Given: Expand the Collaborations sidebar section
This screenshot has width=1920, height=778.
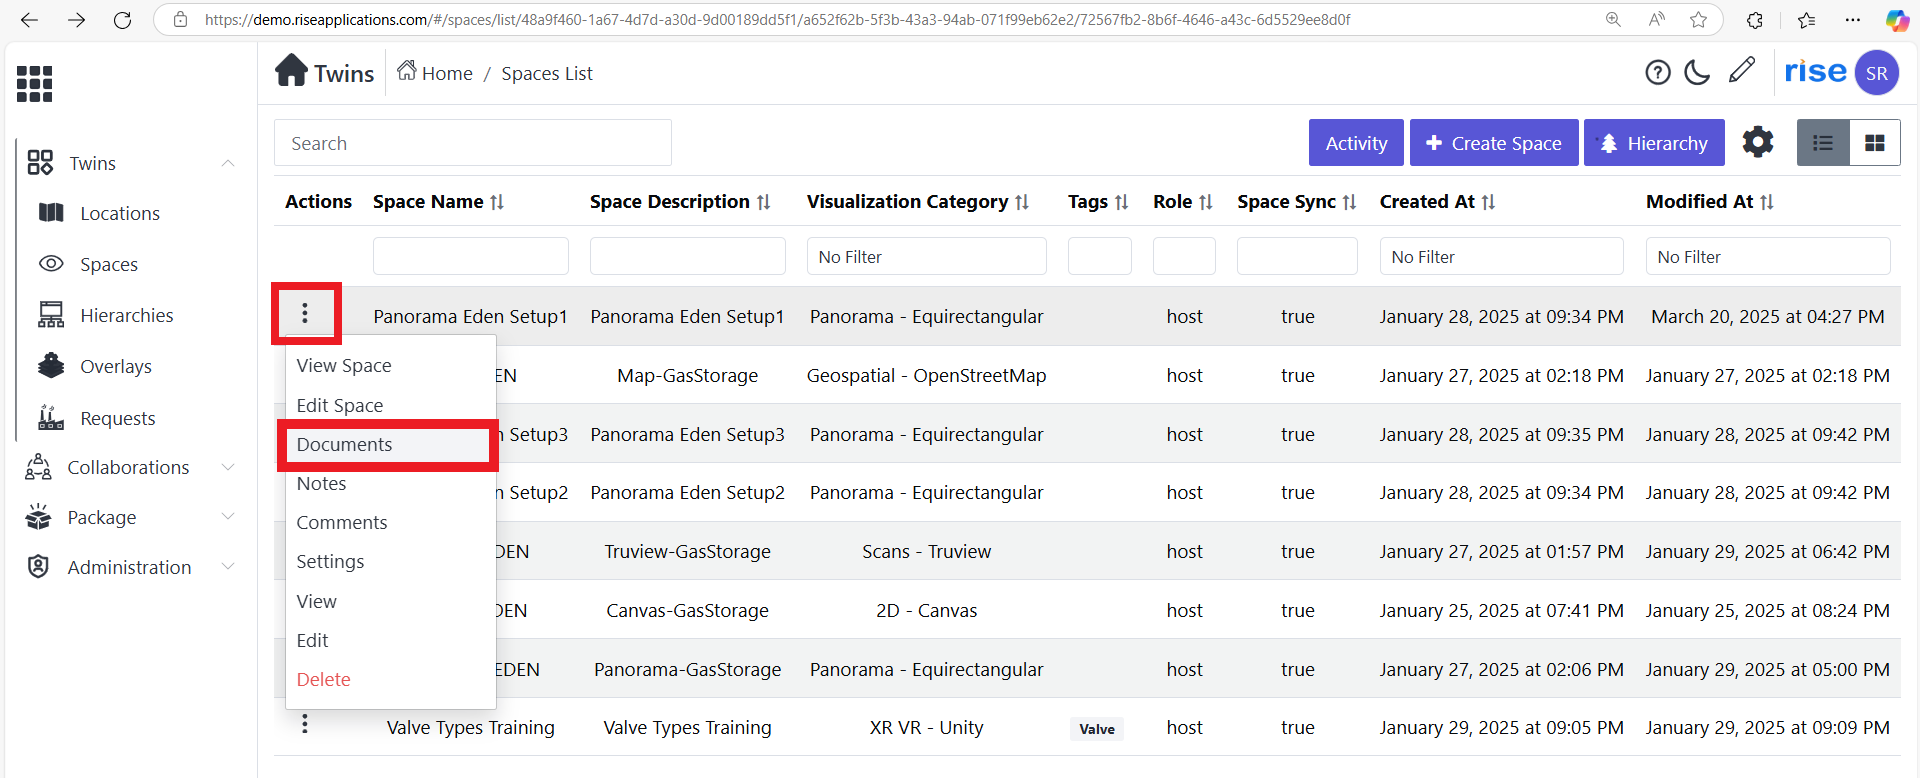Looking at the screenshot, I should [228, 467].
